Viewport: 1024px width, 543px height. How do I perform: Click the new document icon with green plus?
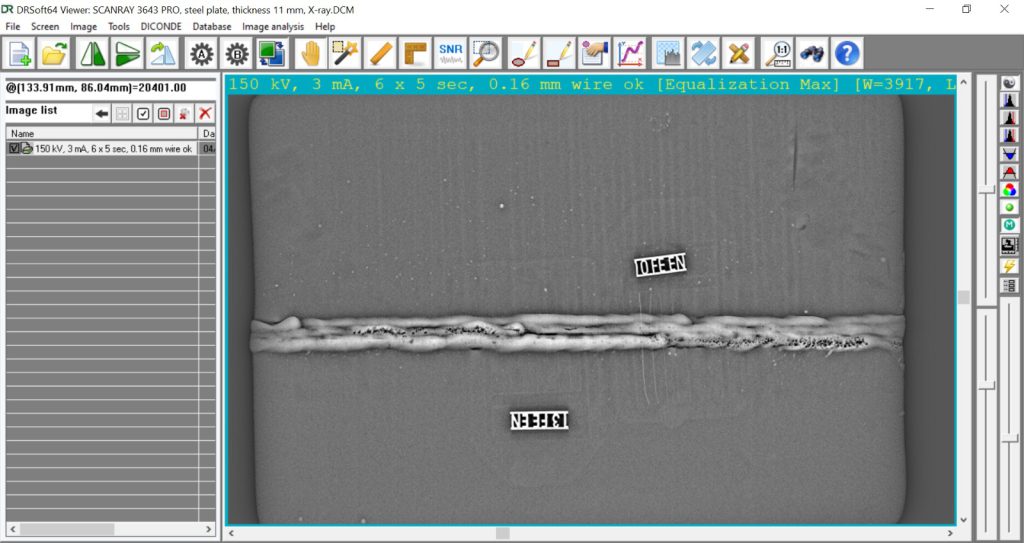[x=20, y=54]
